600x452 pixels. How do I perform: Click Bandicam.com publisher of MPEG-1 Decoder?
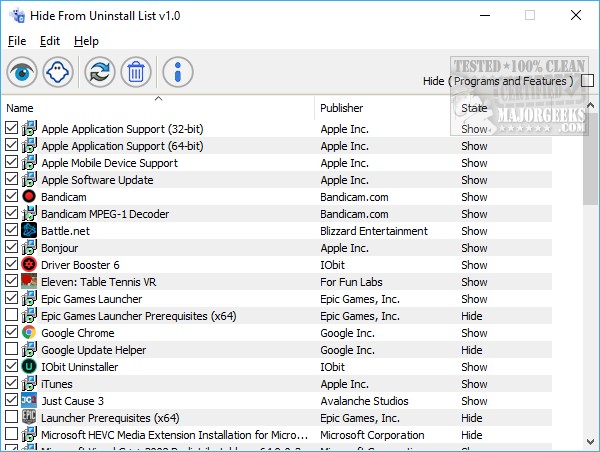pos(354,214)
